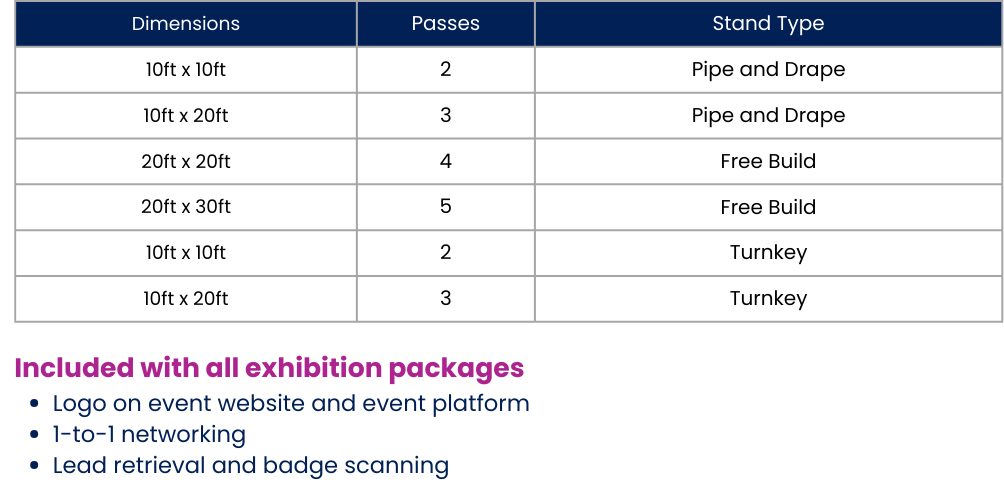Screen dimensions: 1004x491
Task: Click the first 10ft x 20ft dimensions cell
Action: 186,115
